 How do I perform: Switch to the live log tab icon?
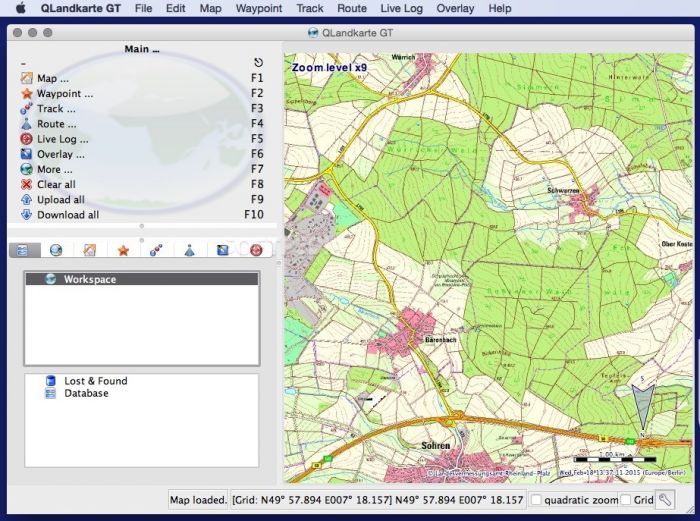tap(256, 250)
